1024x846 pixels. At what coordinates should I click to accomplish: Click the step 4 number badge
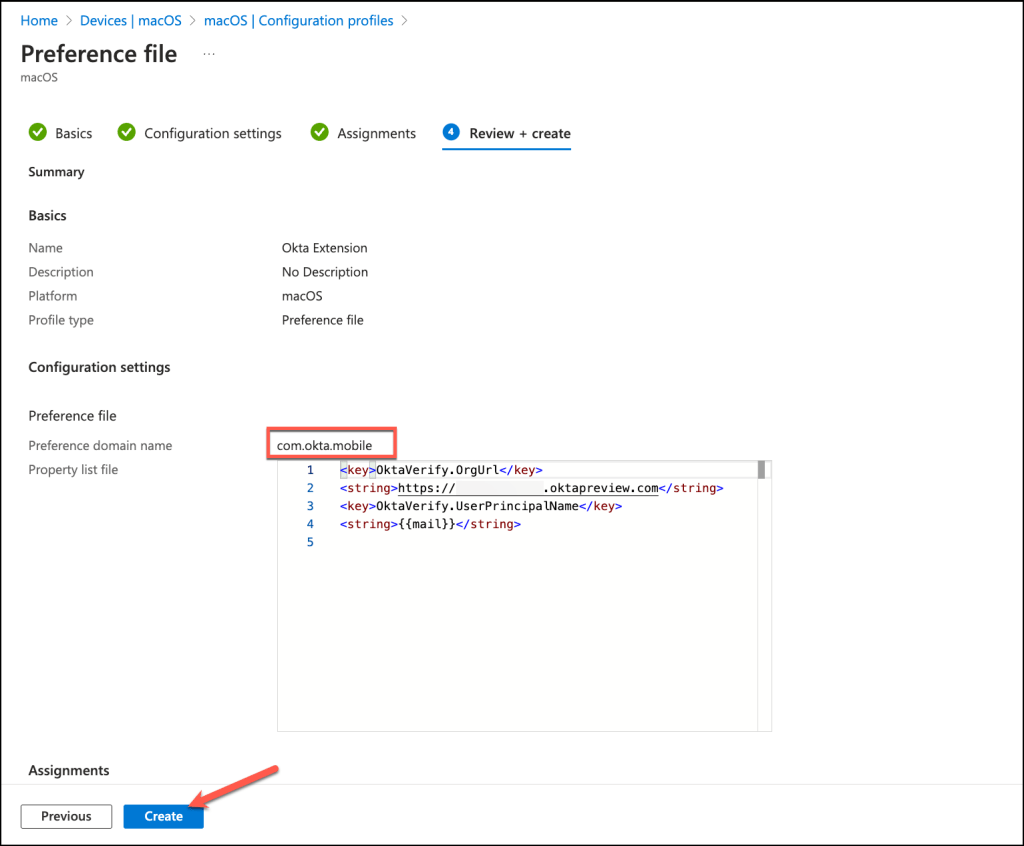[x=451, y=132]
